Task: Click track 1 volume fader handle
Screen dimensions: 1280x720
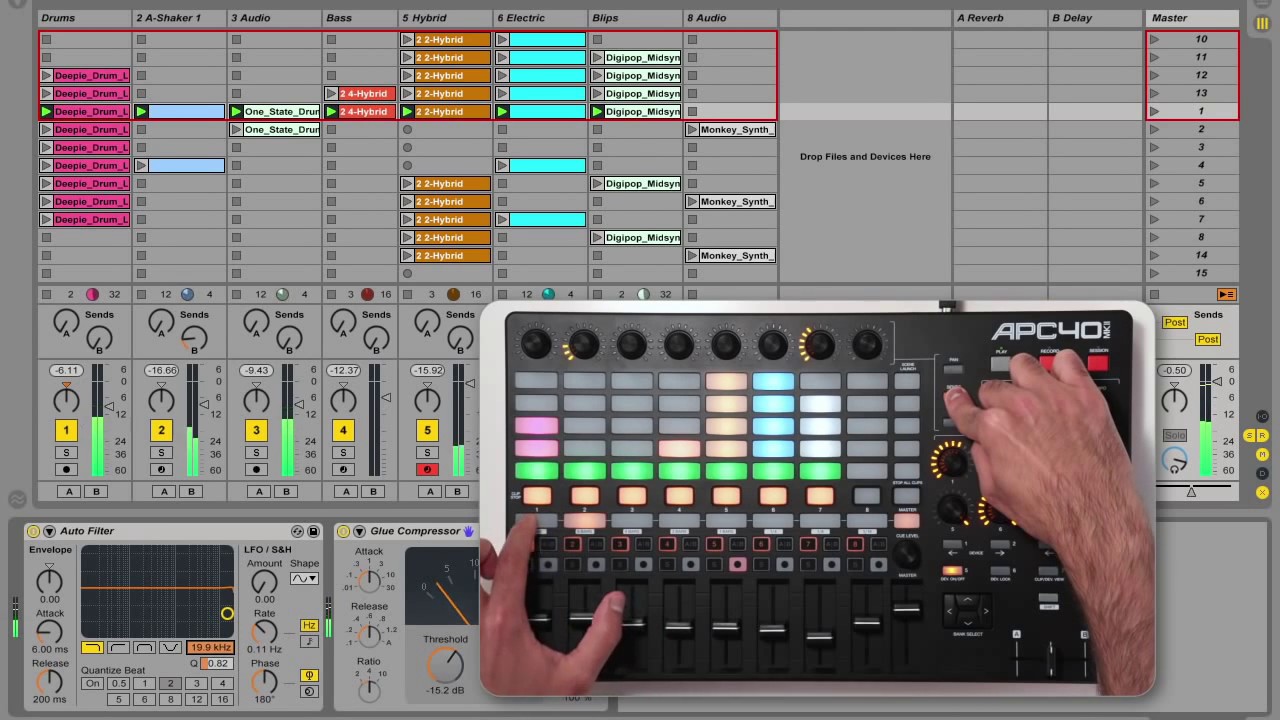Action: 109,407
